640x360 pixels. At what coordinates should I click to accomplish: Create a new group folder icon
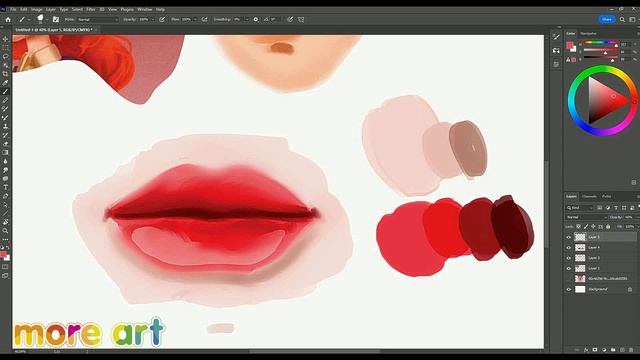[x=613, y=350]
